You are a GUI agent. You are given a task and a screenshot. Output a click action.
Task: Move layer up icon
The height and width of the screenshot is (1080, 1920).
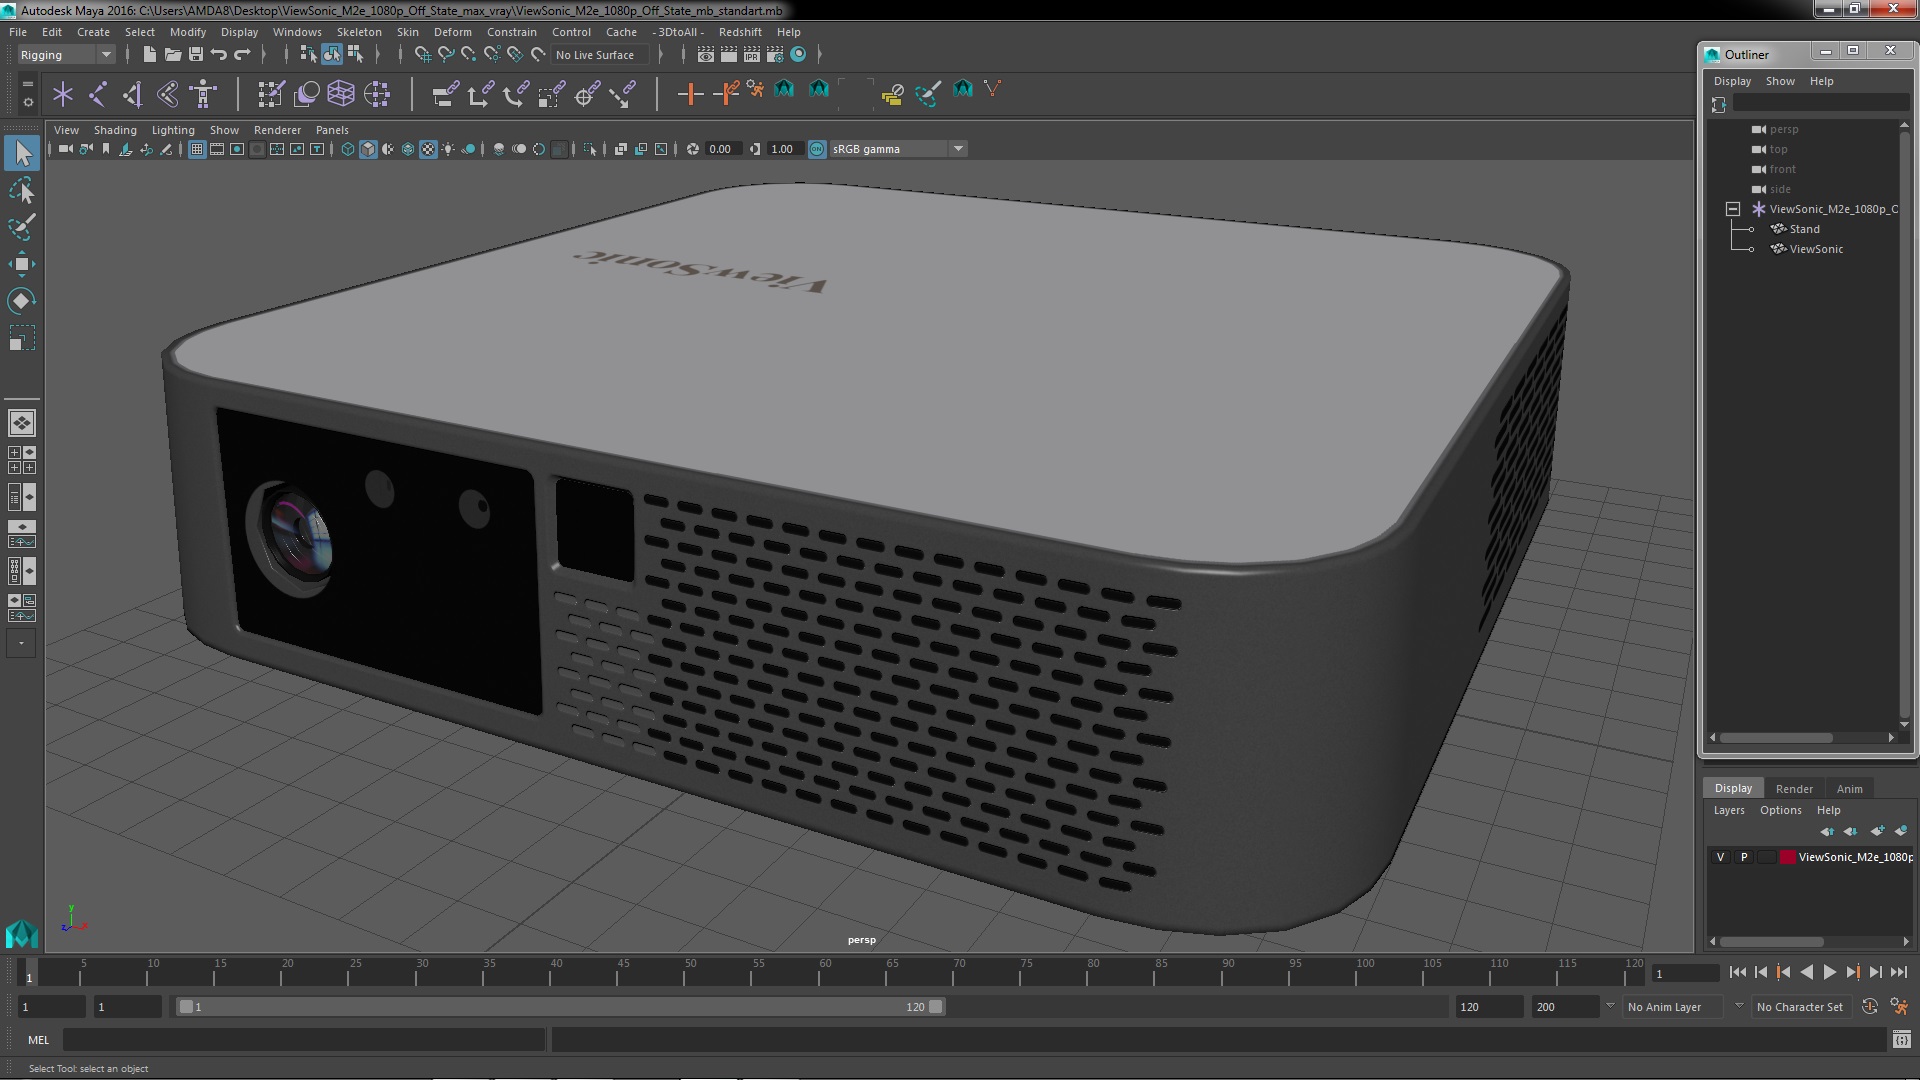pos(1827,831)
